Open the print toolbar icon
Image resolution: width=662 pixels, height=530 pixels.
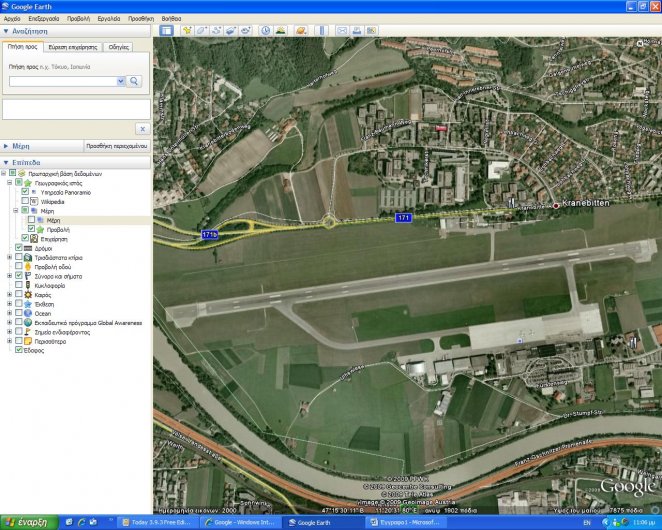pos(356,30)
